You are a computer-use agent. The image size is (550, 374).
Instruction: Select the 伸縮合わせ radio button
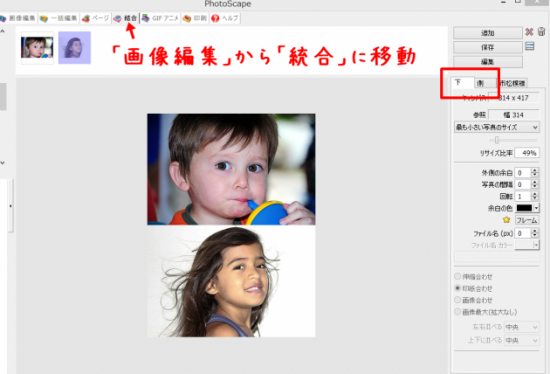click(x=458, y=276)
